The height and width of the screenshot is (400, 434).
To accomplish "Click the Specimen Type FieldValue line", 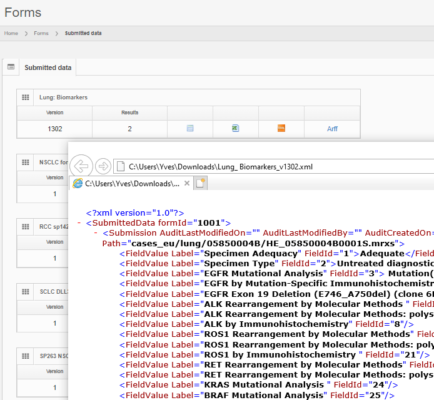I will [x=277, y=264].
